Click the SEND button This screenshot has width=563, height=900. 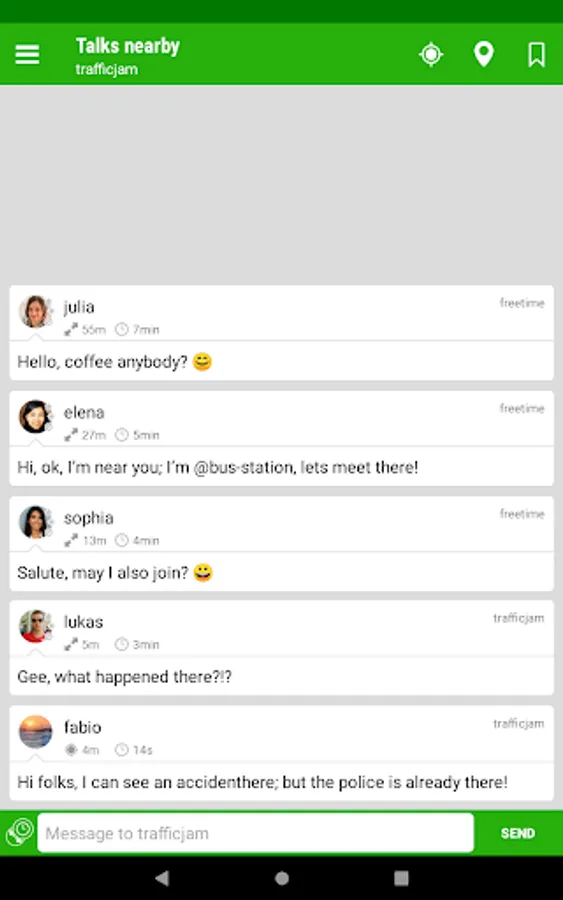click(518, 833)
